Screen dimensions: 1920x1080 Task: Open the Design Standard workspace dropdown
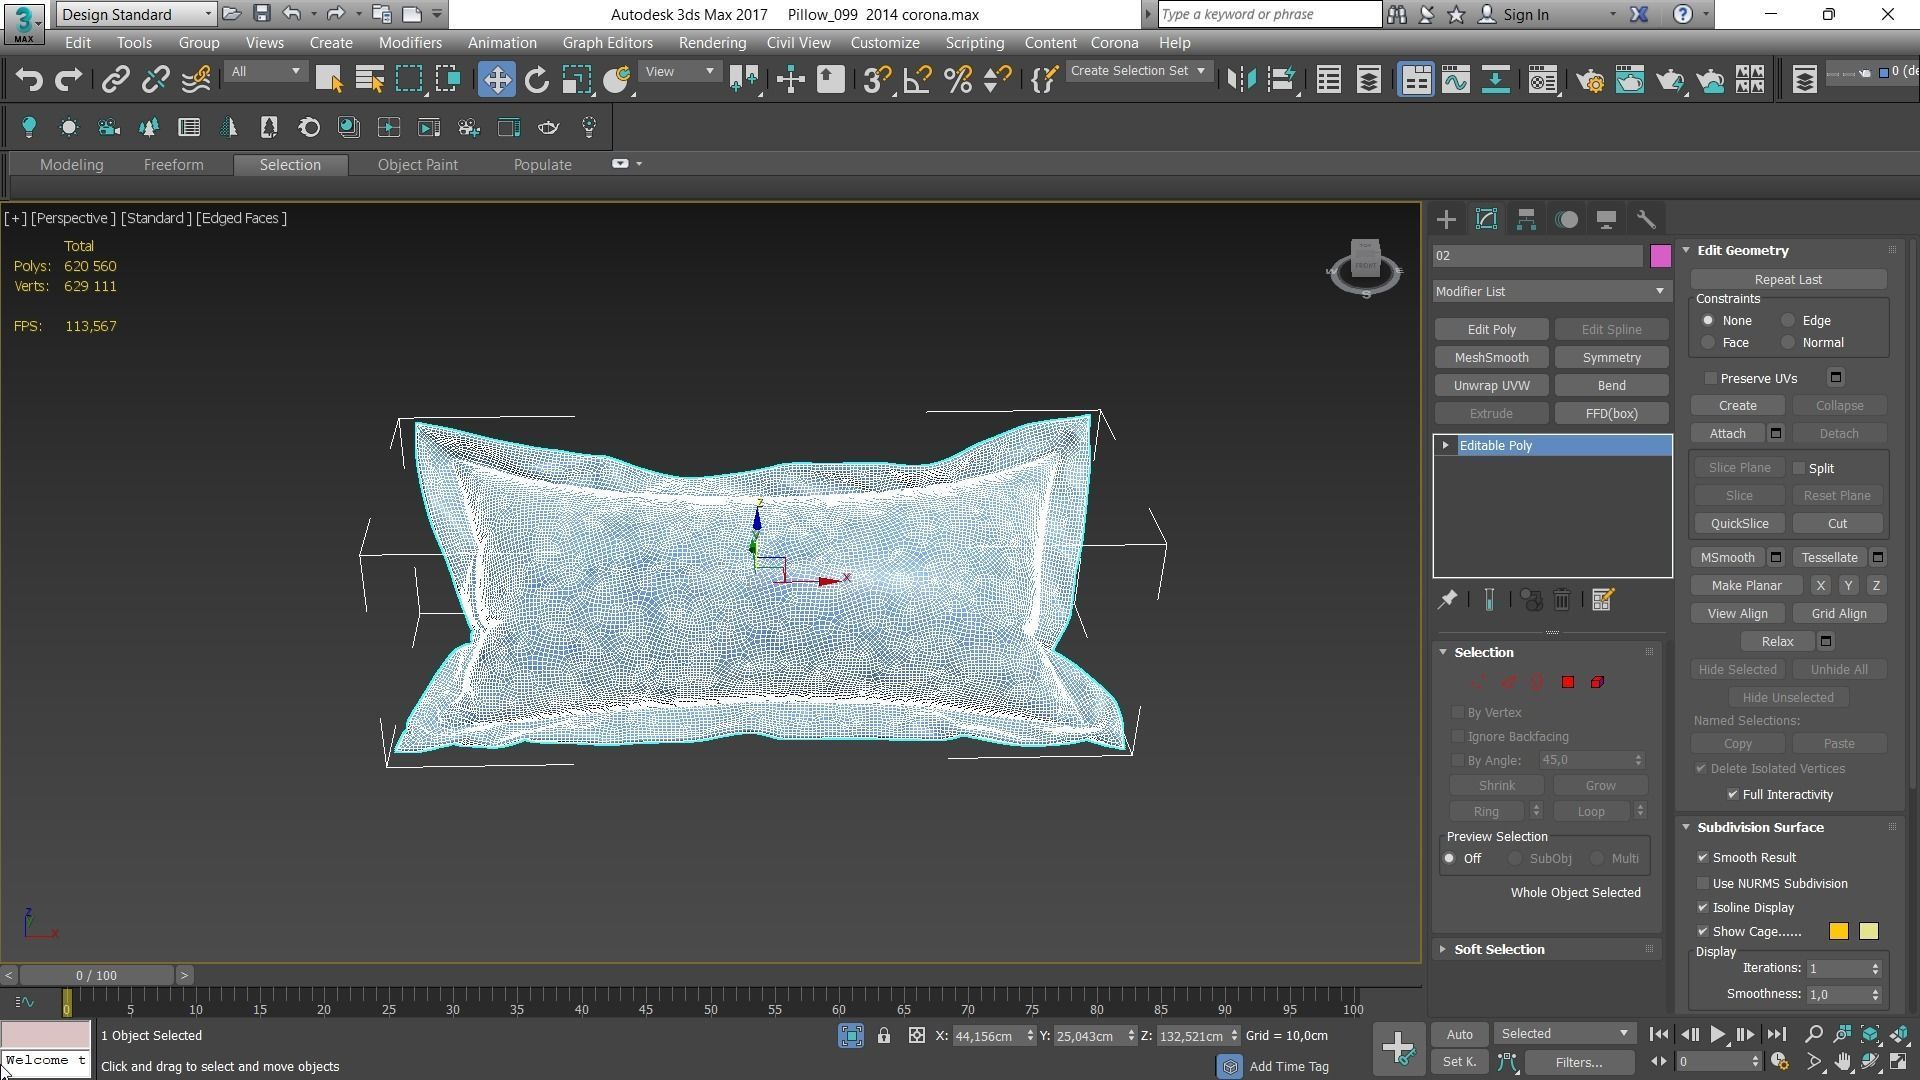pos(136,14)
